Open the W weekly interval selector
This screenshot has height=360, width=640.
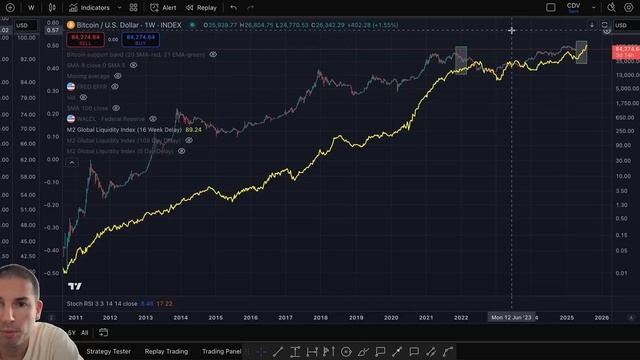pyautogui.click(x=31, y=7)
